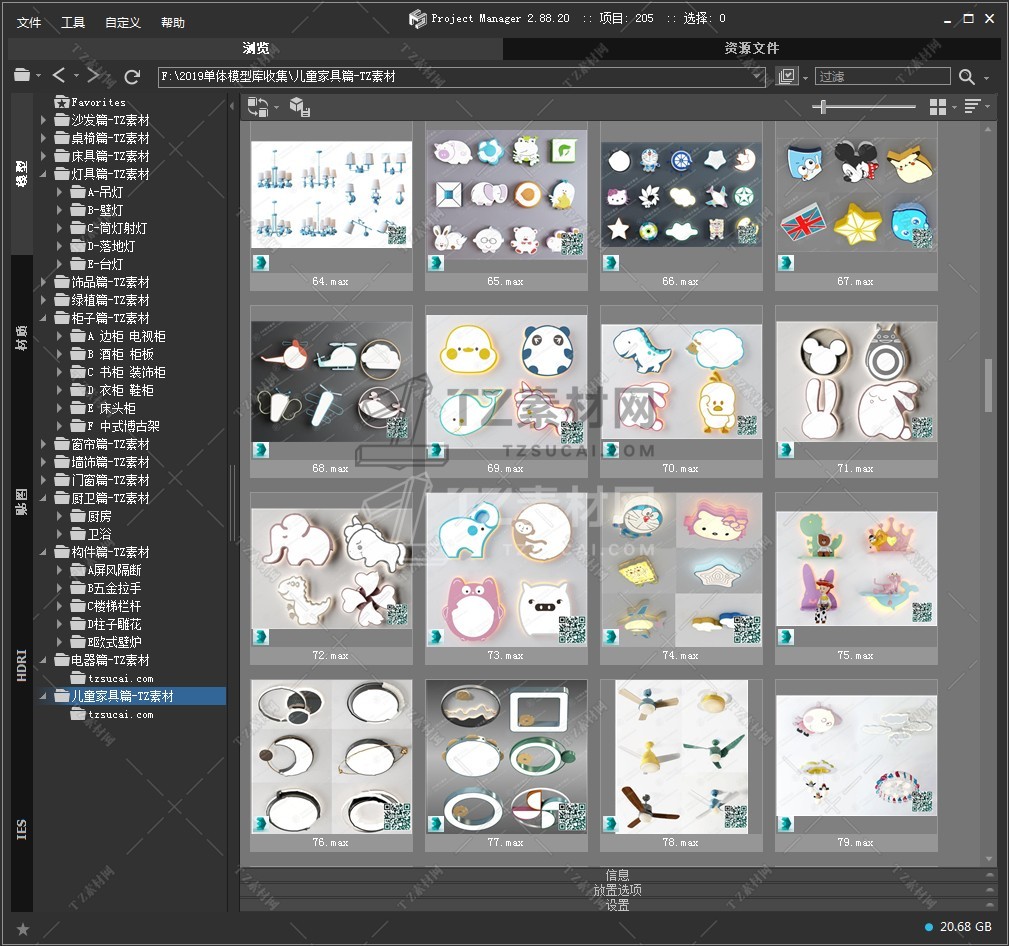Select the 65.max animal lamps thumbnail

click(506, 196)
